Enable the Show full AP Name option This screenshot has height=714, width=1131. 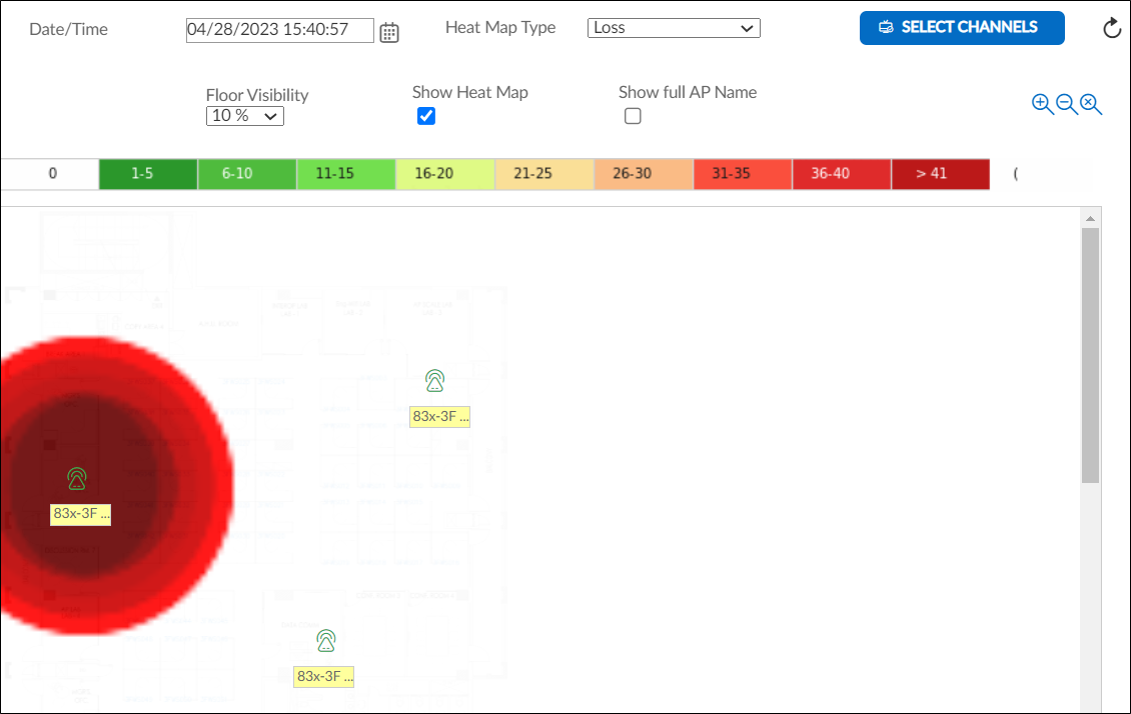point(632,116)
